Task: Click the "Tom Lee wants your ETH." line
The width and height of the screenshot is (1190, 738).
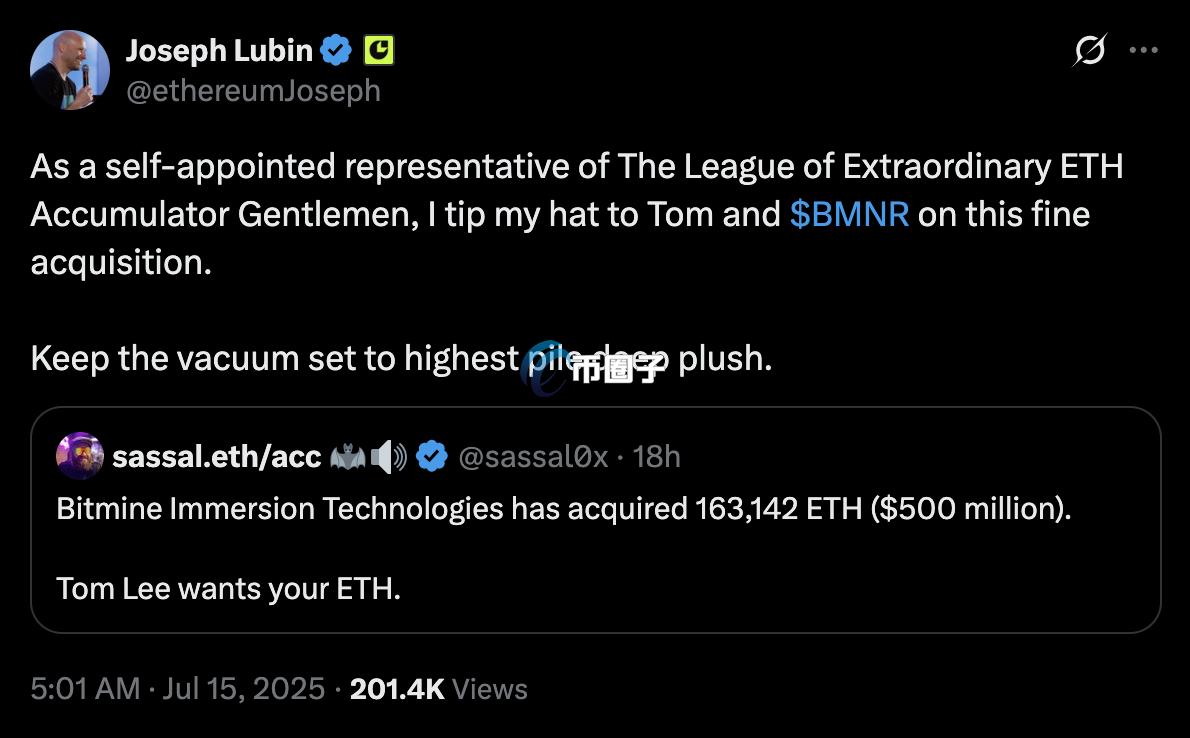Action: coord(229,588)
